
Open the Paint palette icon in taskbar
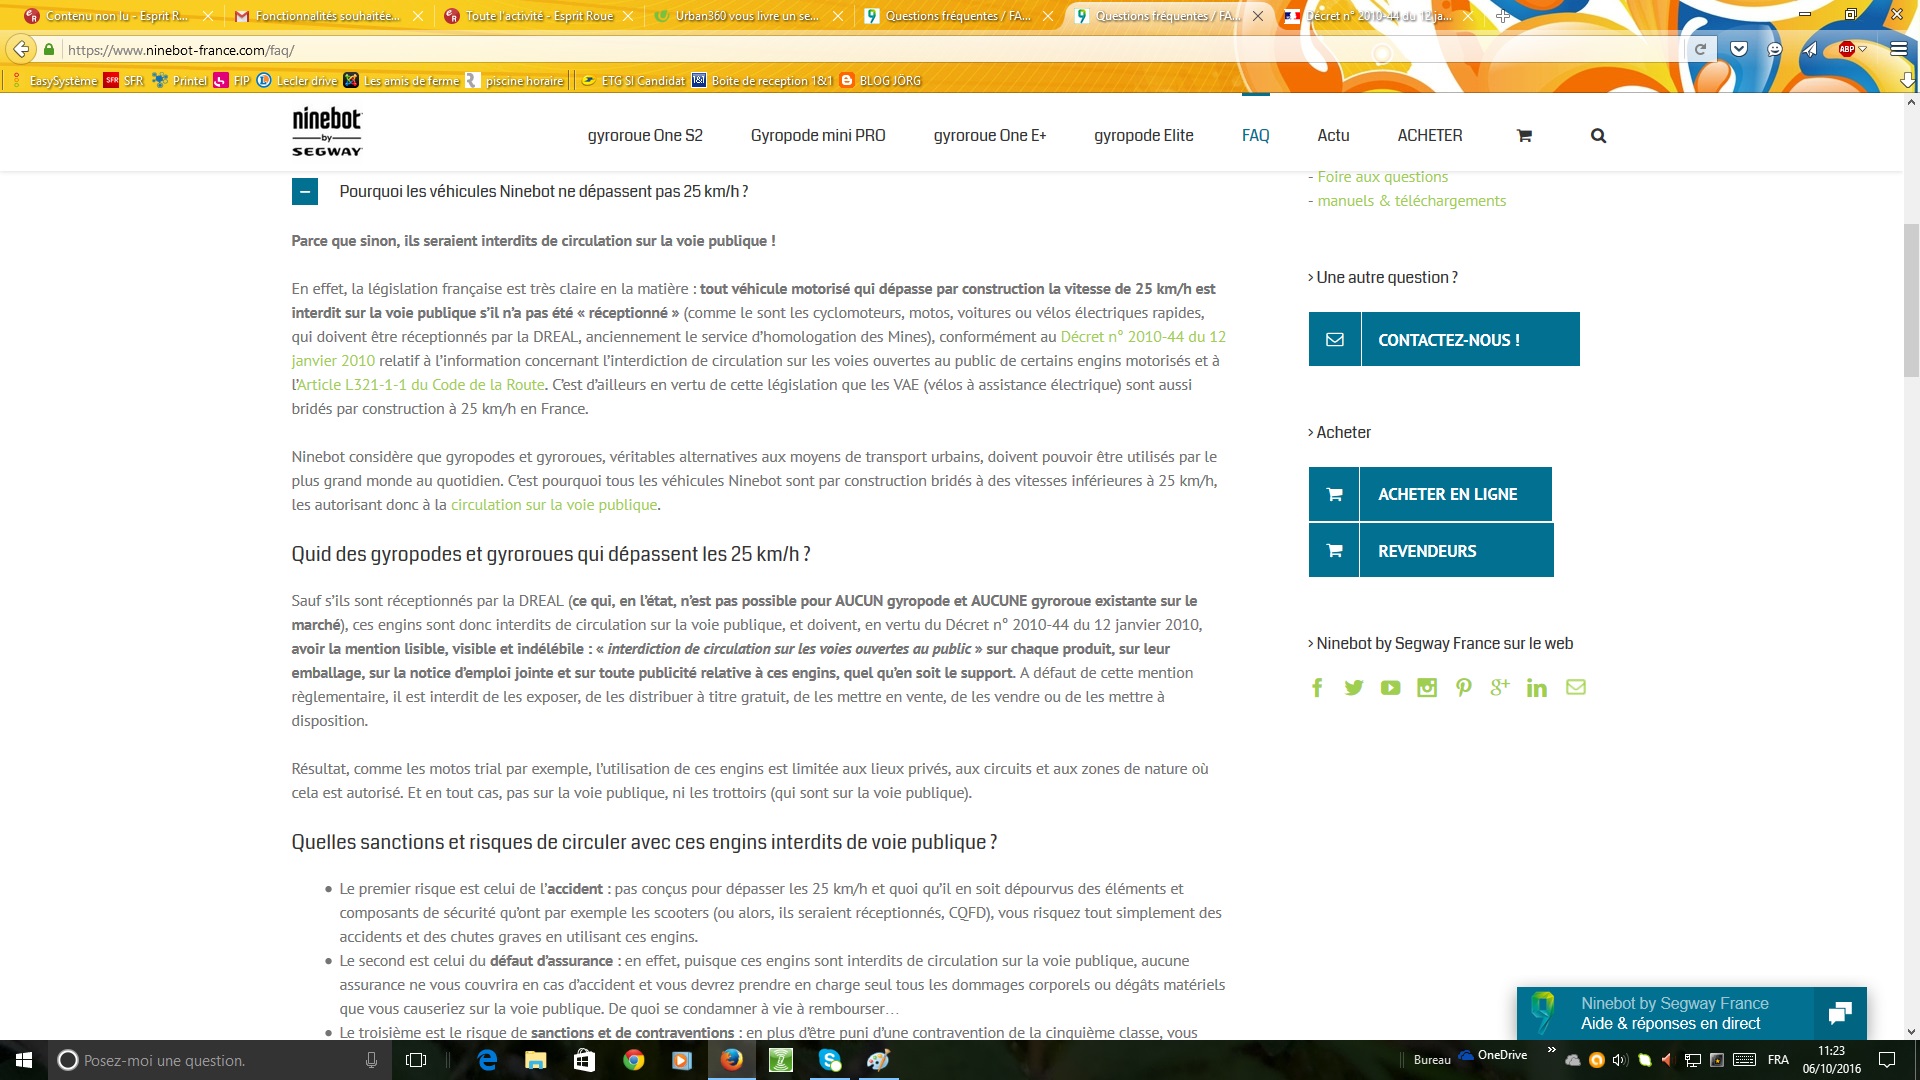[x=879, y=1060]
